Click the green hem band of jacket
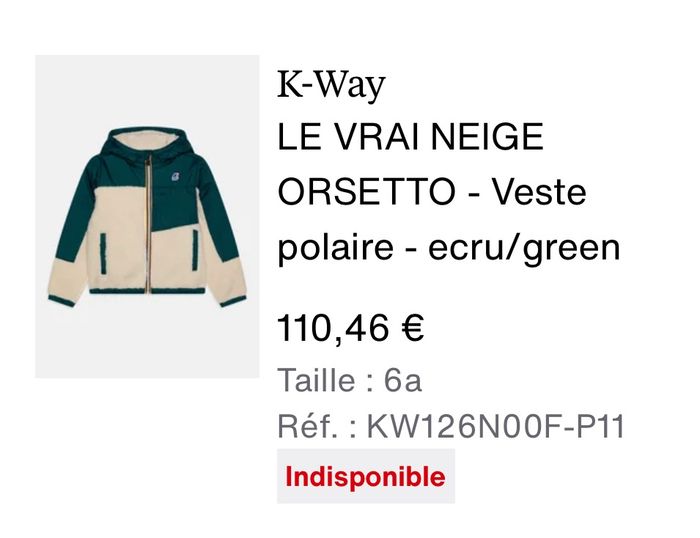Image resolution: width=700 pixels, height=538 pixels. (147, 291)
